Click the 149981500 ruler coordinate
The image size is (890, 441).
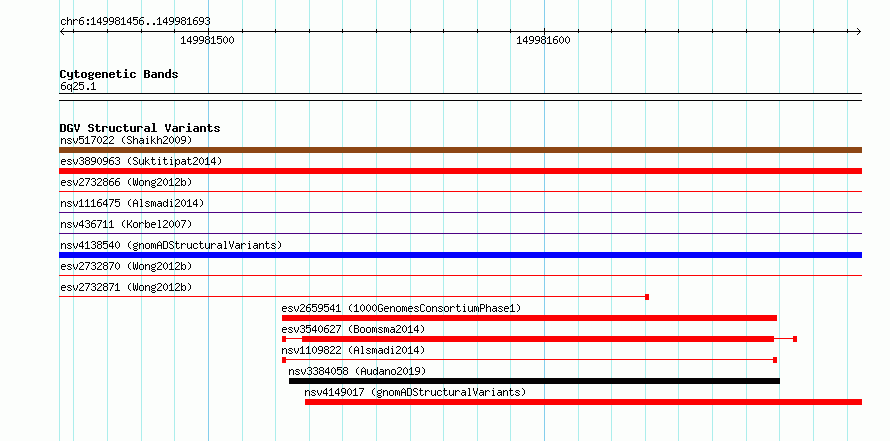pos(207,40)
